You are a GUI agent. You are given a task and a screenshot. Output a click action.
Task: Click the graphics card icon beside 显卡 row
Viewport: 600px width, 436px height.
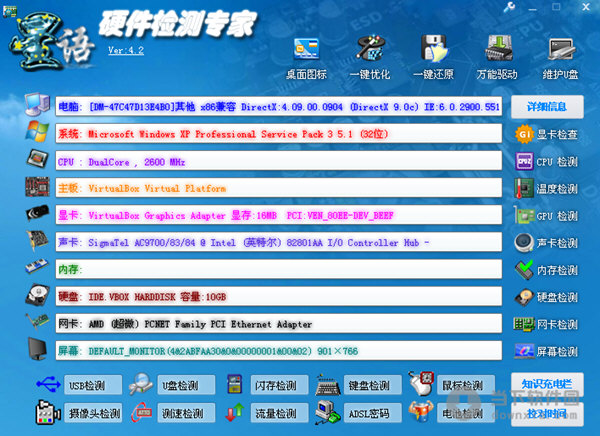pos(37,213)
